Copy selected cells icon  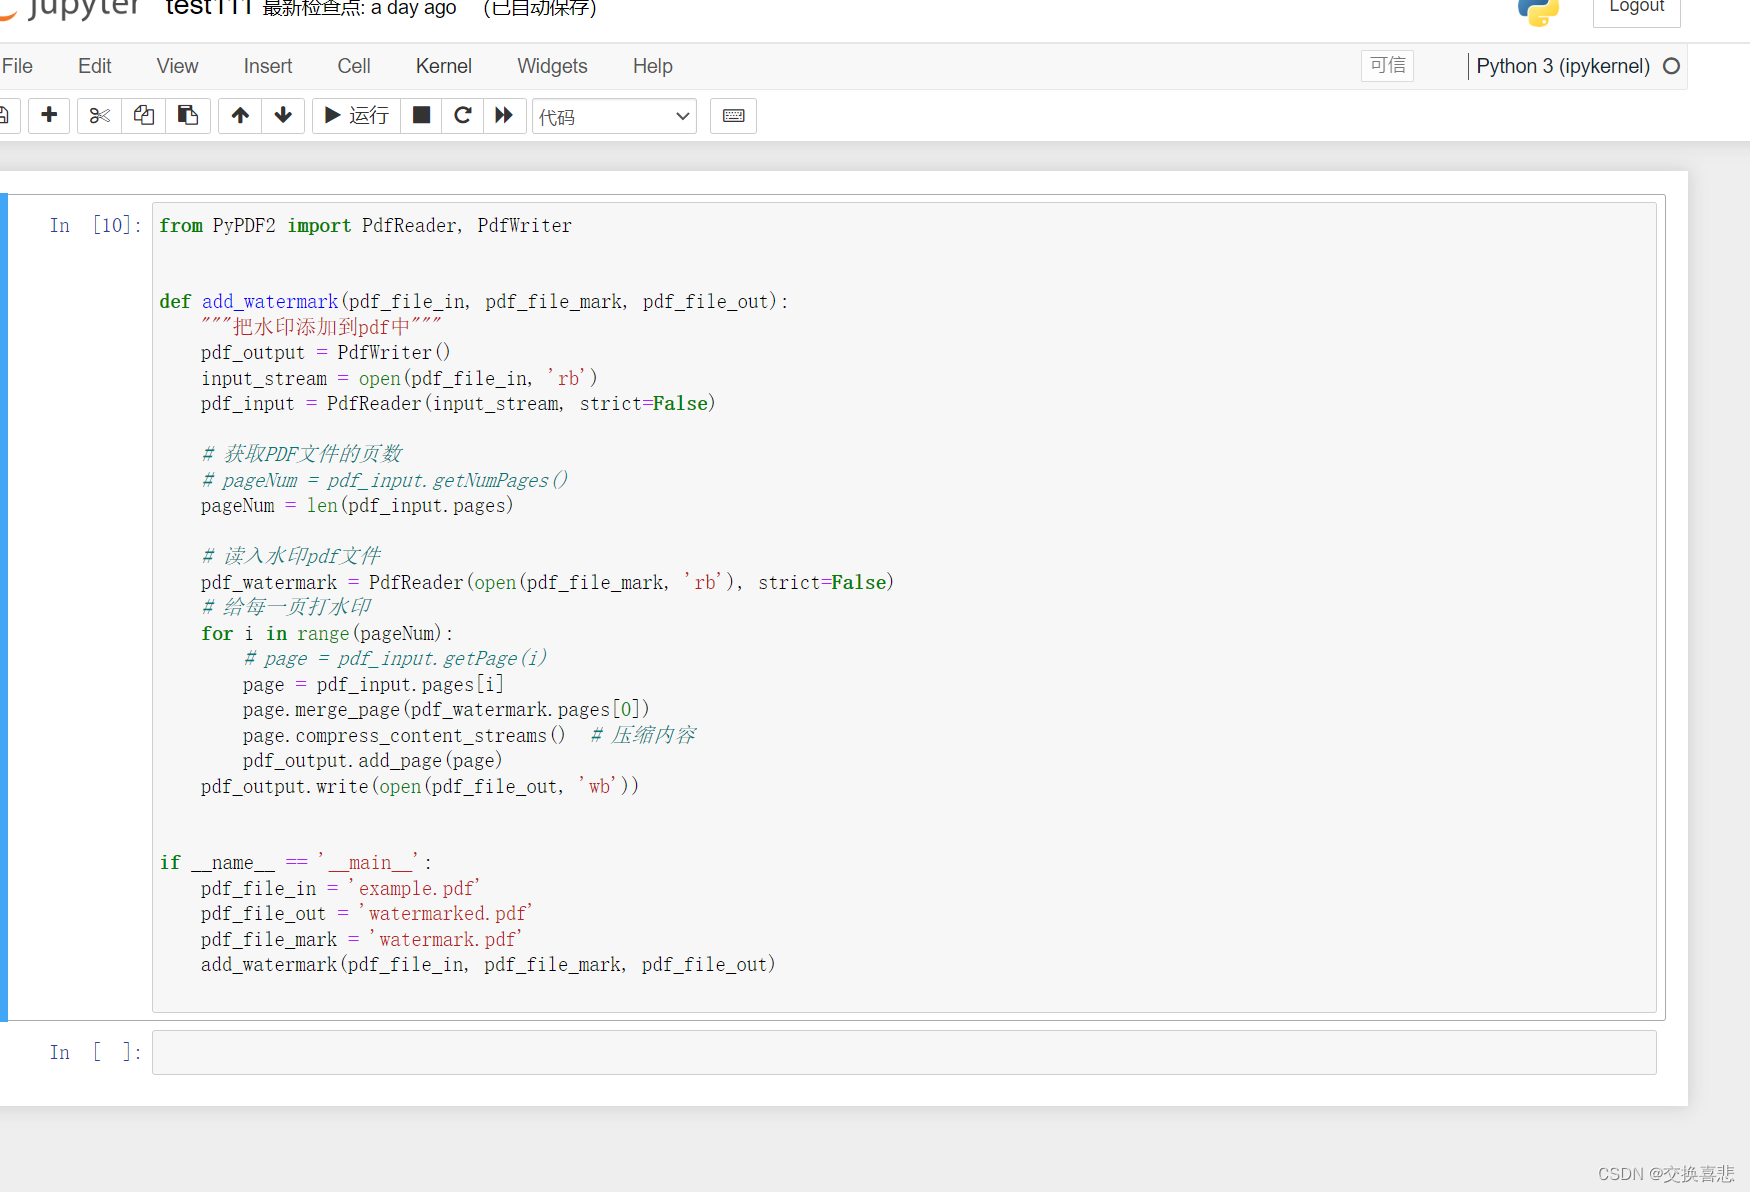(144, 116)
